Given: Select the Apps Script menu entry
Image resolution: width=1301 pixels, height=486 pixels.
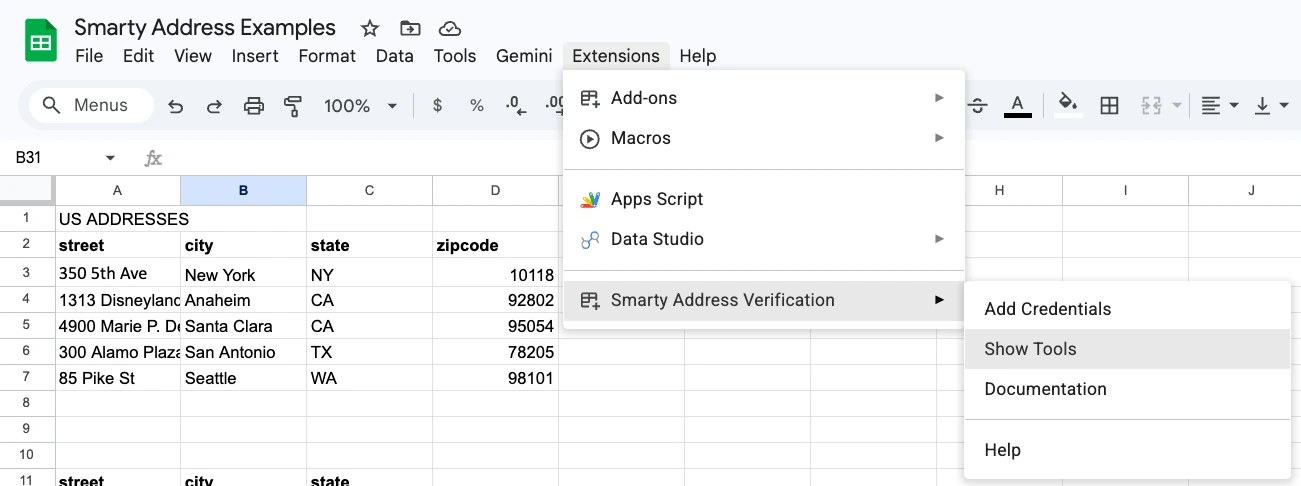Looking at the screenshot, I should [764, 199].
